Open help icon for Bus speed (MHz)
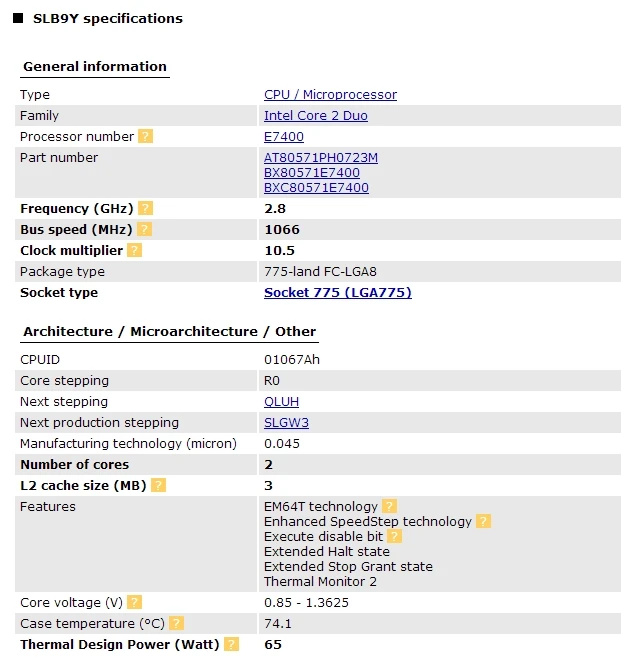621x667 pixels. 148,229
